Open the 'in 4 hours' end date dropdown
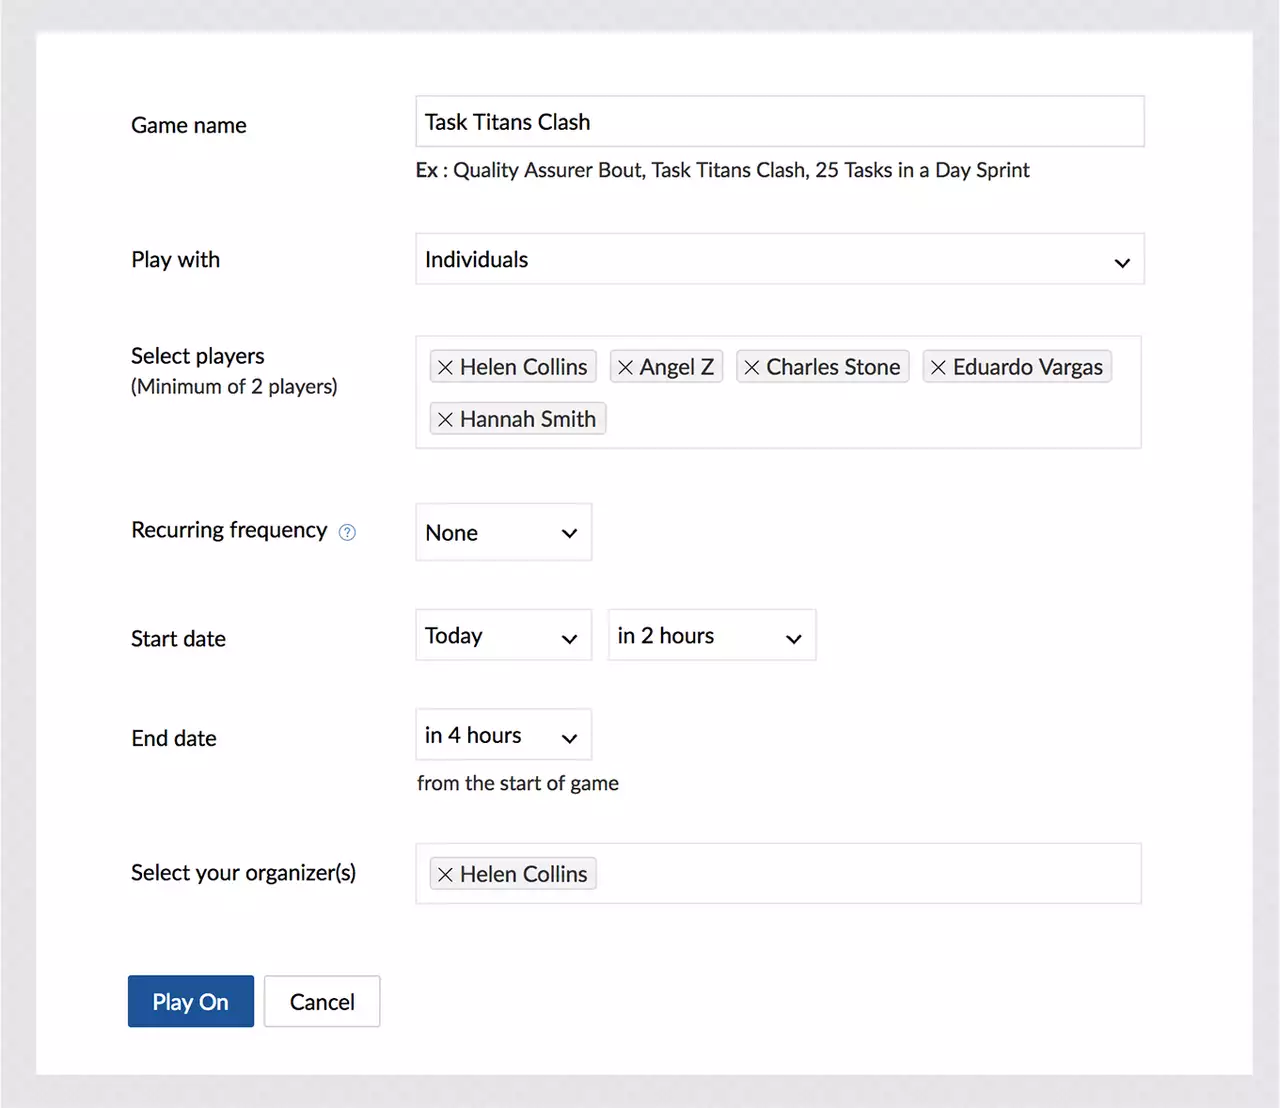Screen dimensions: 1280x1108 (x=503, y=736)
